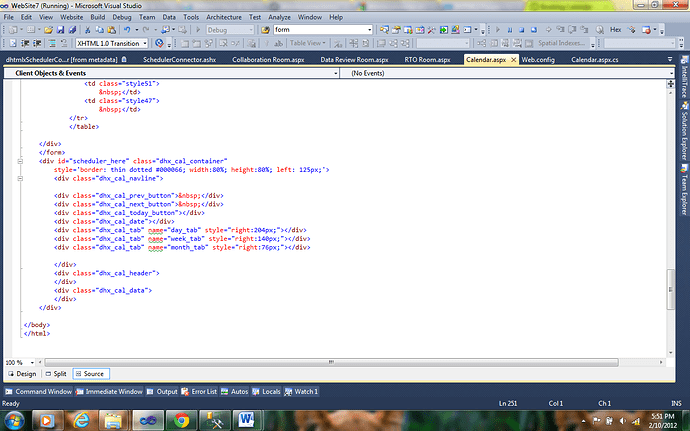The height and width of the screenshot is (431, 690).
Task: Switch to Design view
Action: click(x=22, y=374)
